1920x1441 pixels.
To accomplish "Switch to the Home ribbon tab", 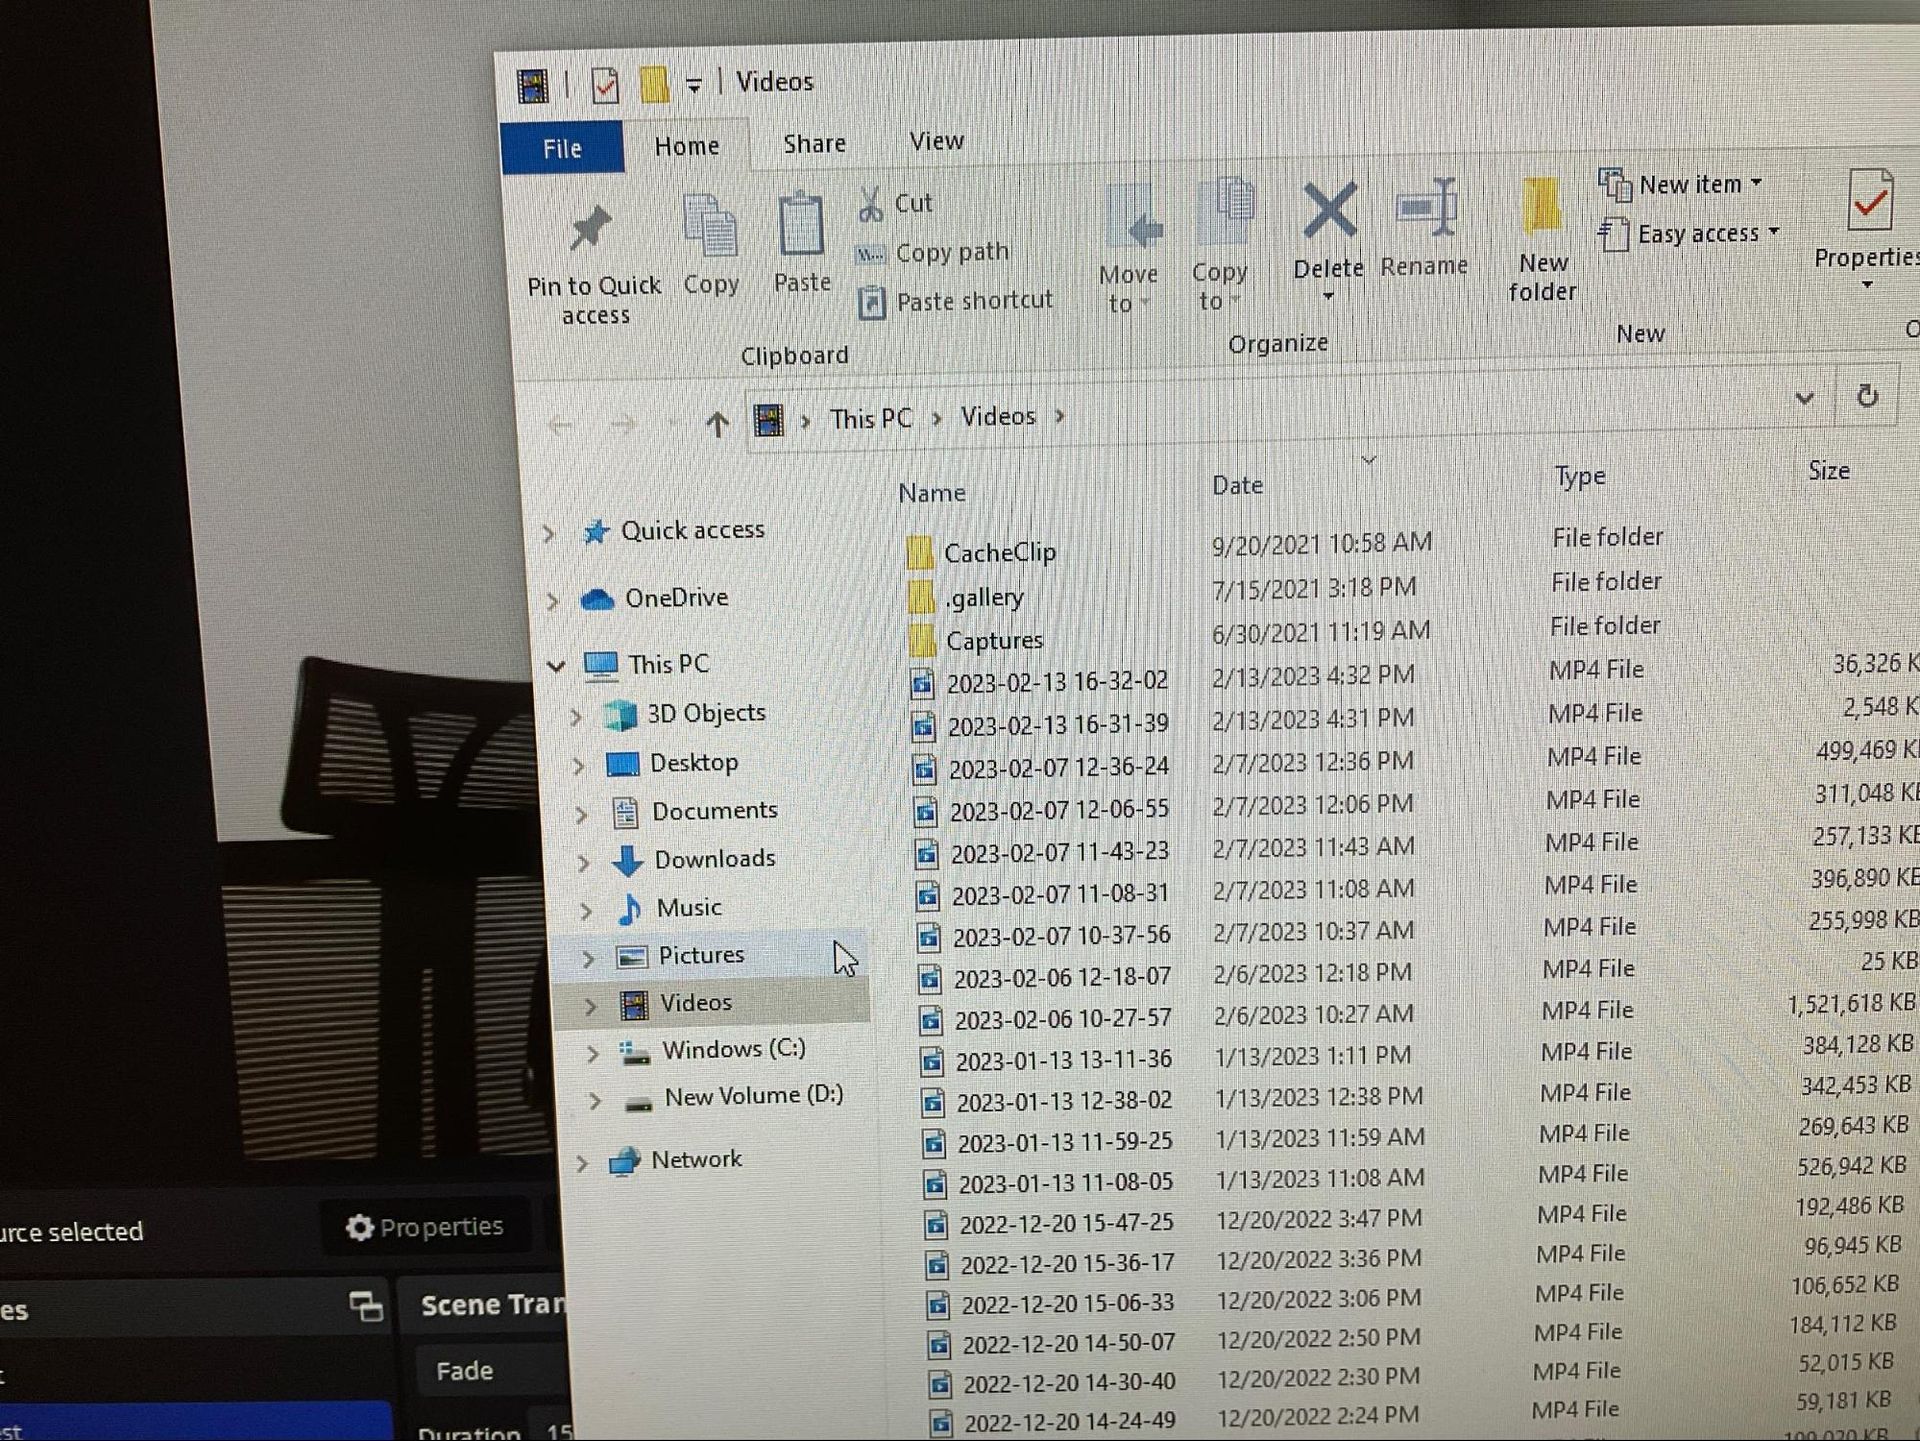I will [x=687, y=146].
